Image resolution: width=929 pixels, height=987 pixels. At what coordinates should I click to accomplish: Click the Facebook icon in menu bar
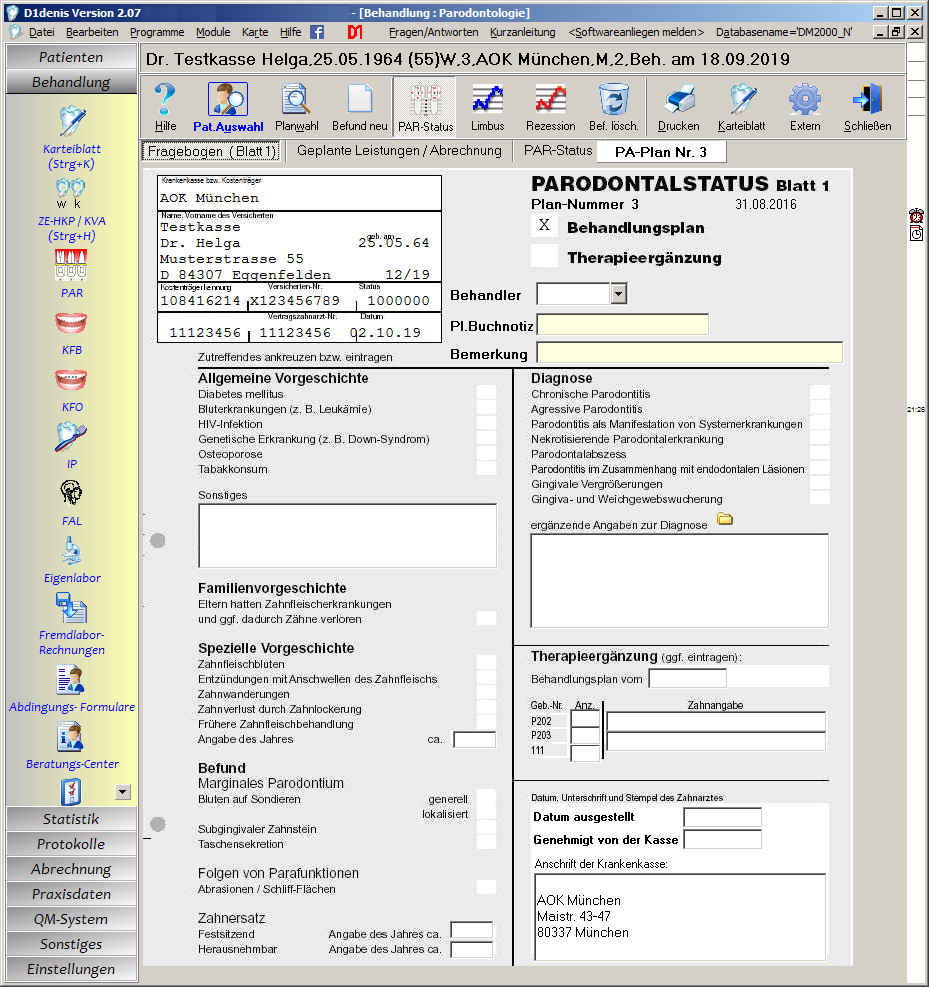point(317,32)
